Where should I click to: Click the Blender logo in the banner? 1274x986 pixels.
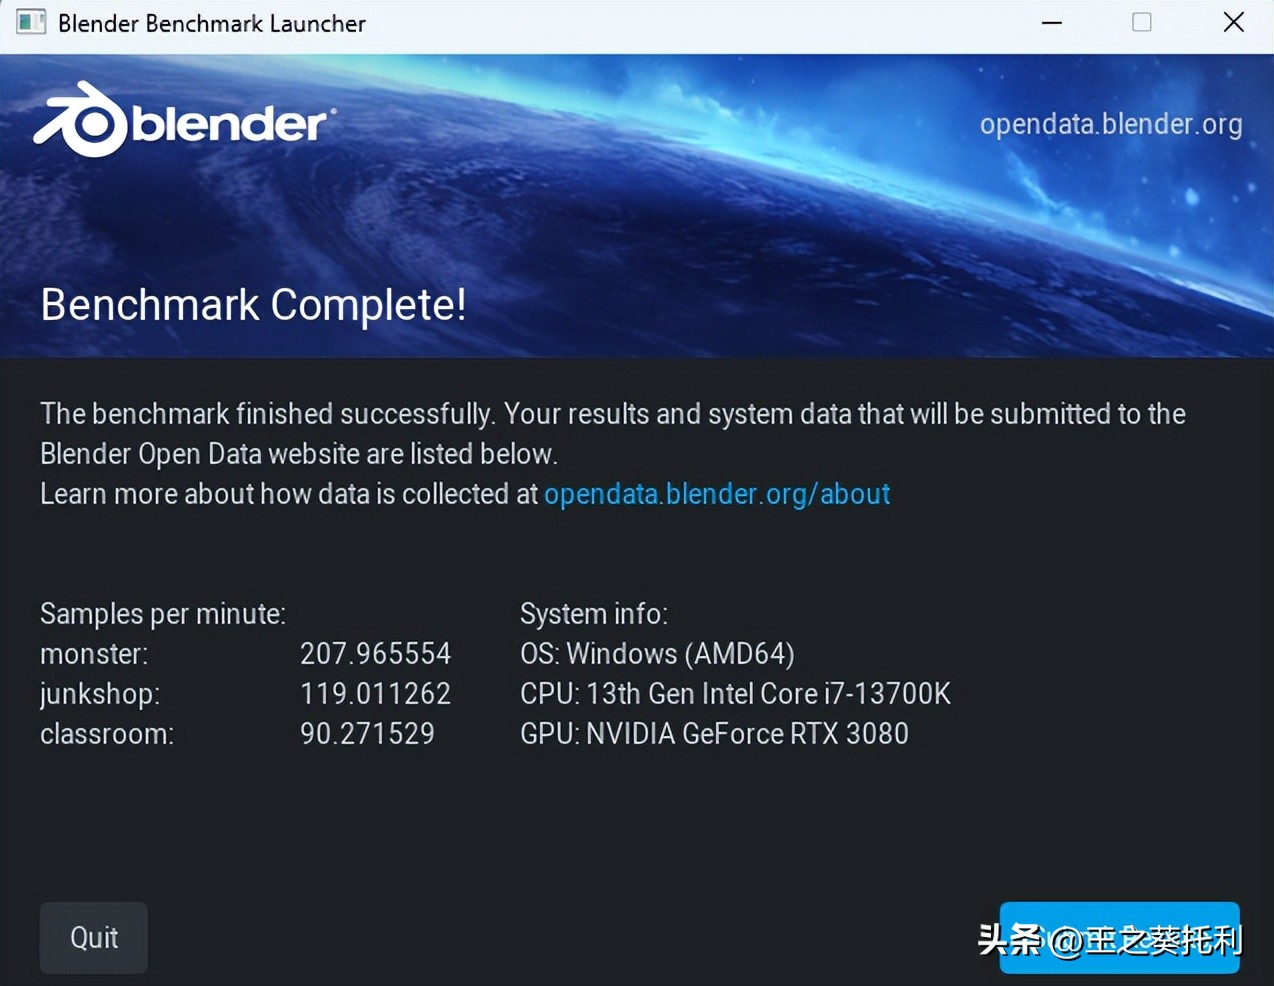click(x=184, y=120)
